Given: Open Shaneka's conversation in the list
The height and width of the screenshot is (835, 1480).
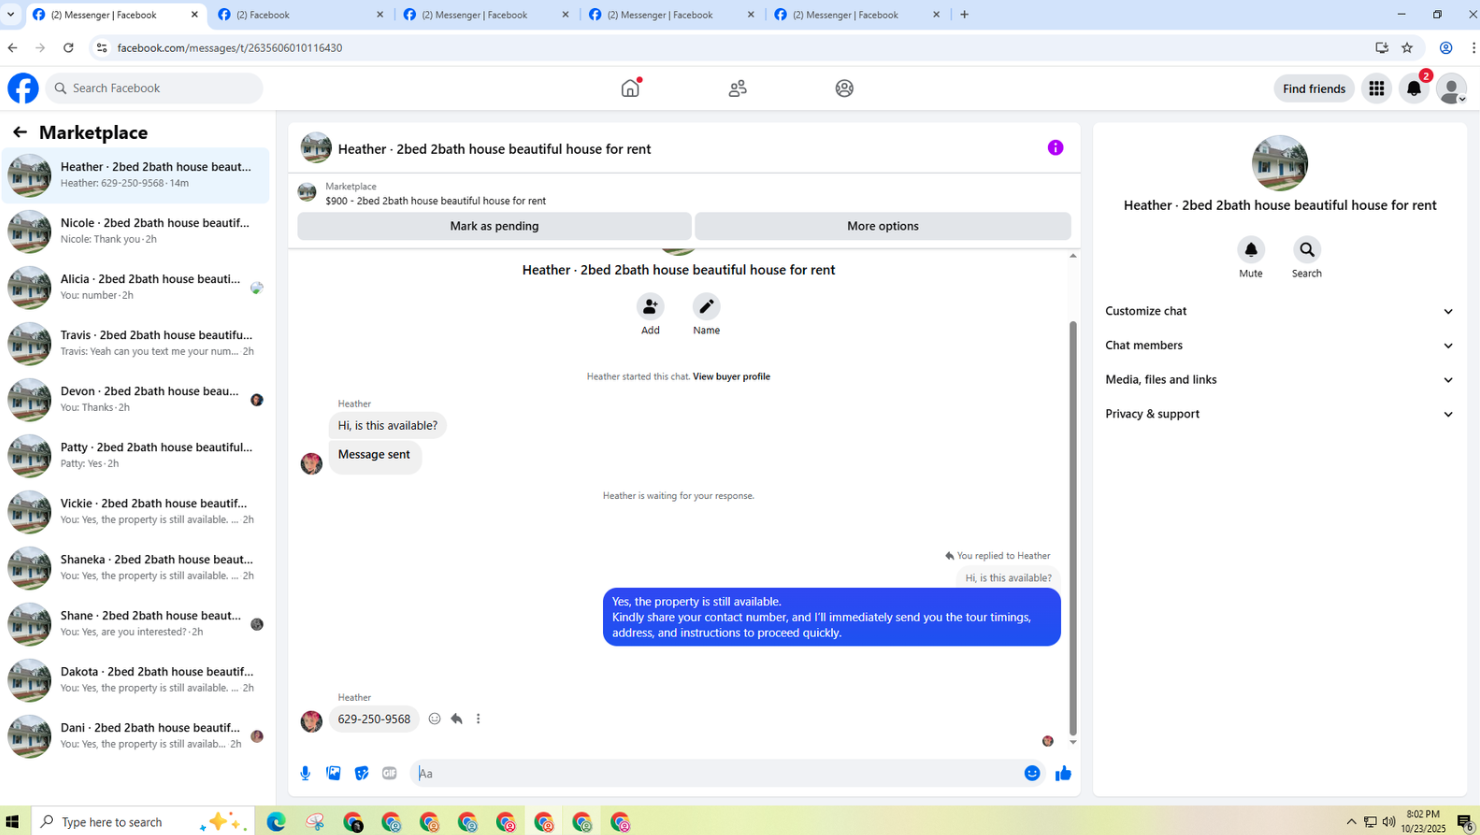Looking at the screenshot, I should pyautogui.click(x=136, y=567).
